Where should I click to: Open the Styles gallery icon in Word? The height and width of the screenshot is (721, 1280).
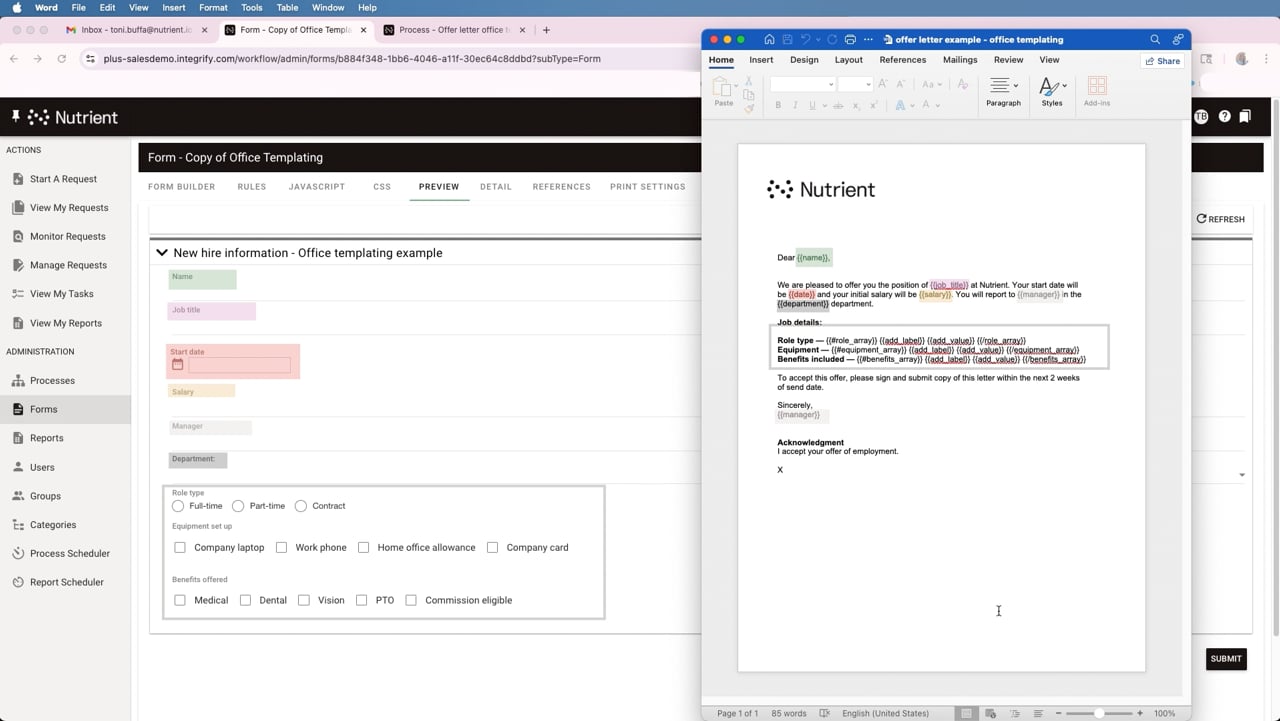tap(1047, 87)
